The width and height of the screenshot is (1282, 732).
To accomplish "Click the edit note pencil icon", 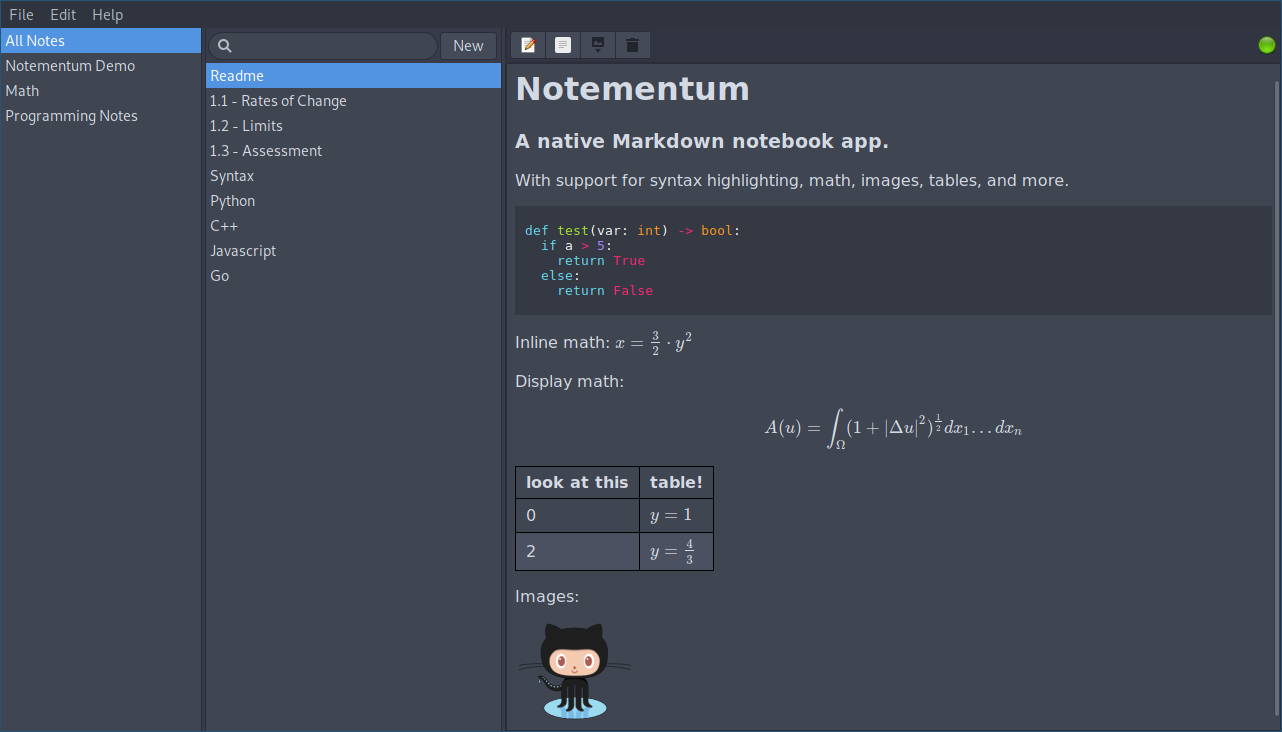I will [x=528, y=45].
